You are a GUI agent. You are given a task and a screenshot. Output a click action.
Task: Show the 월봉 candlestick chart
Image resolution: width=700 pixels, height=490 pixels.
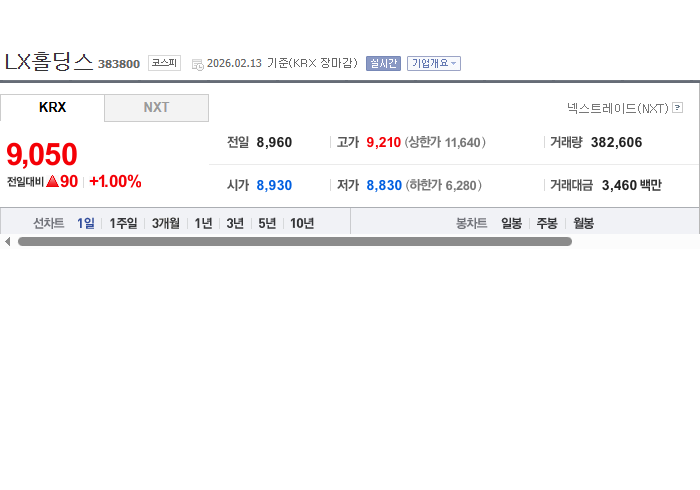(583, 223)
